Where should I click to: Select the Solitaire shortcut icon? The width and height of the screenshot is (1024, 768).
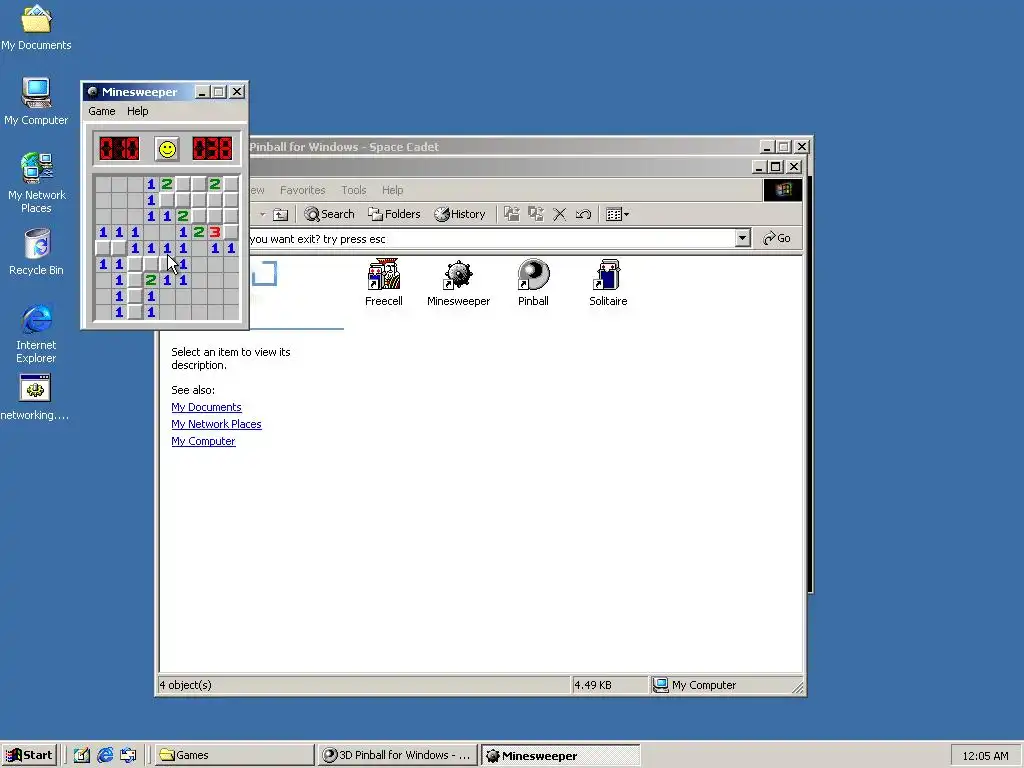(x=608, y=282)
